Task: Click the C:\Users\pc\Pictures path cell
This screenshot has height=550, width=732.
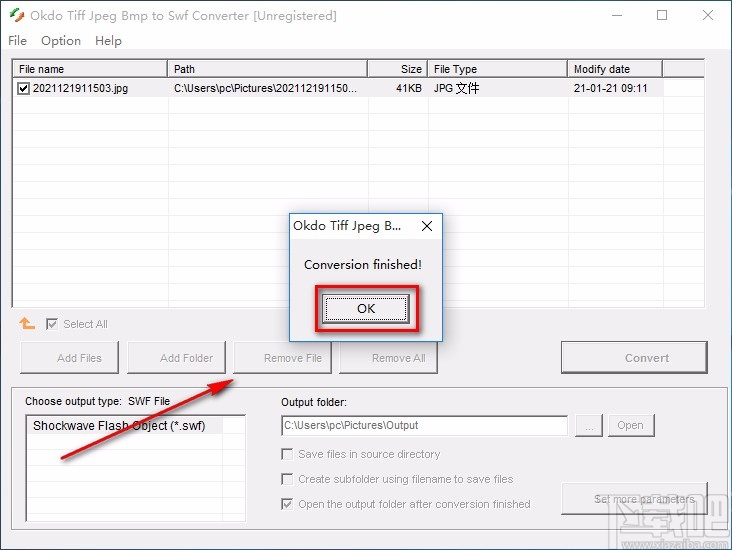Action: click(x=265, y=88)
